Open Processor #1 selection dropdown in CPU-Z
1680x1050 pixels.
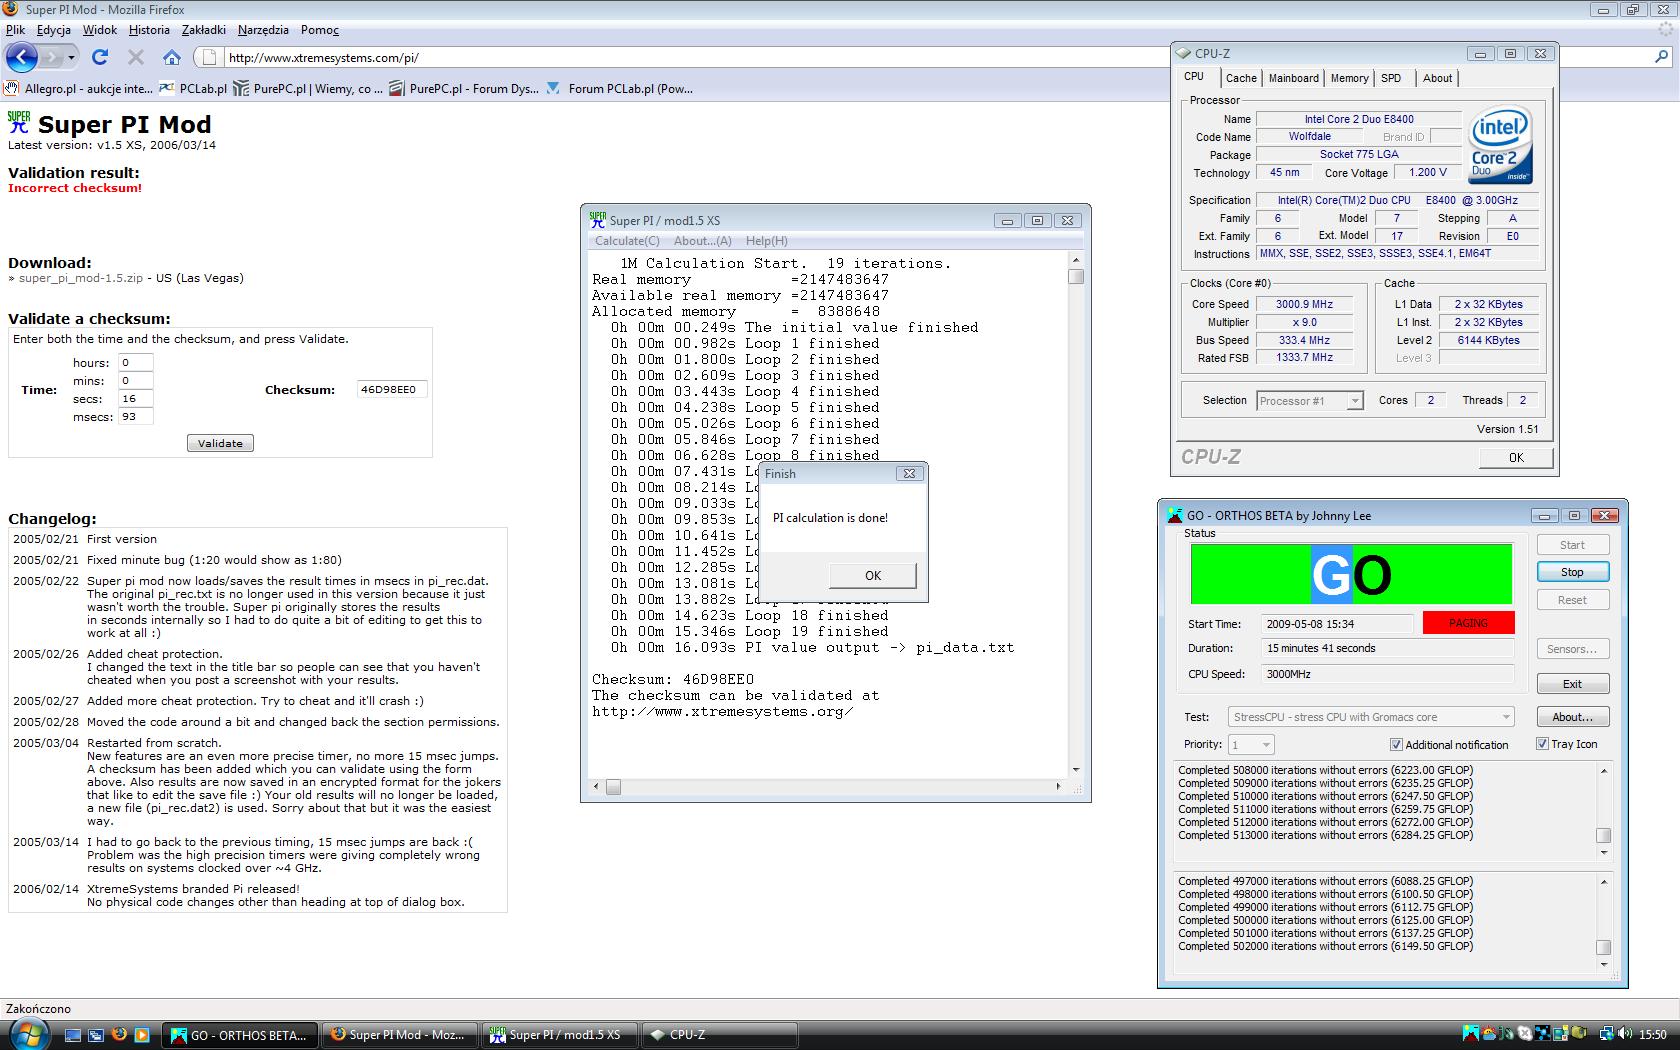1310,400
